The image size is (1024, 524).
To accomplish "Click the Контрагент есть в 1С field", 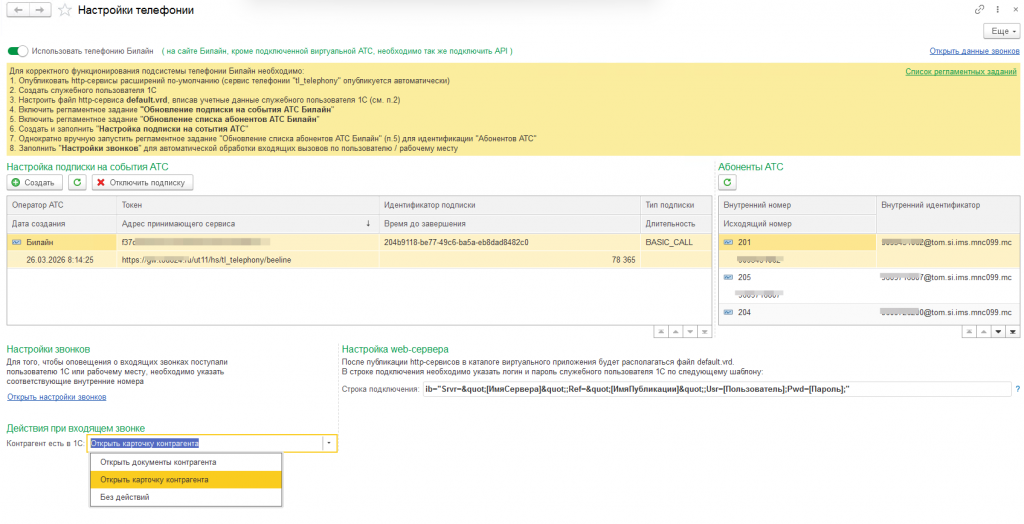I will click(x=205, y=443).
